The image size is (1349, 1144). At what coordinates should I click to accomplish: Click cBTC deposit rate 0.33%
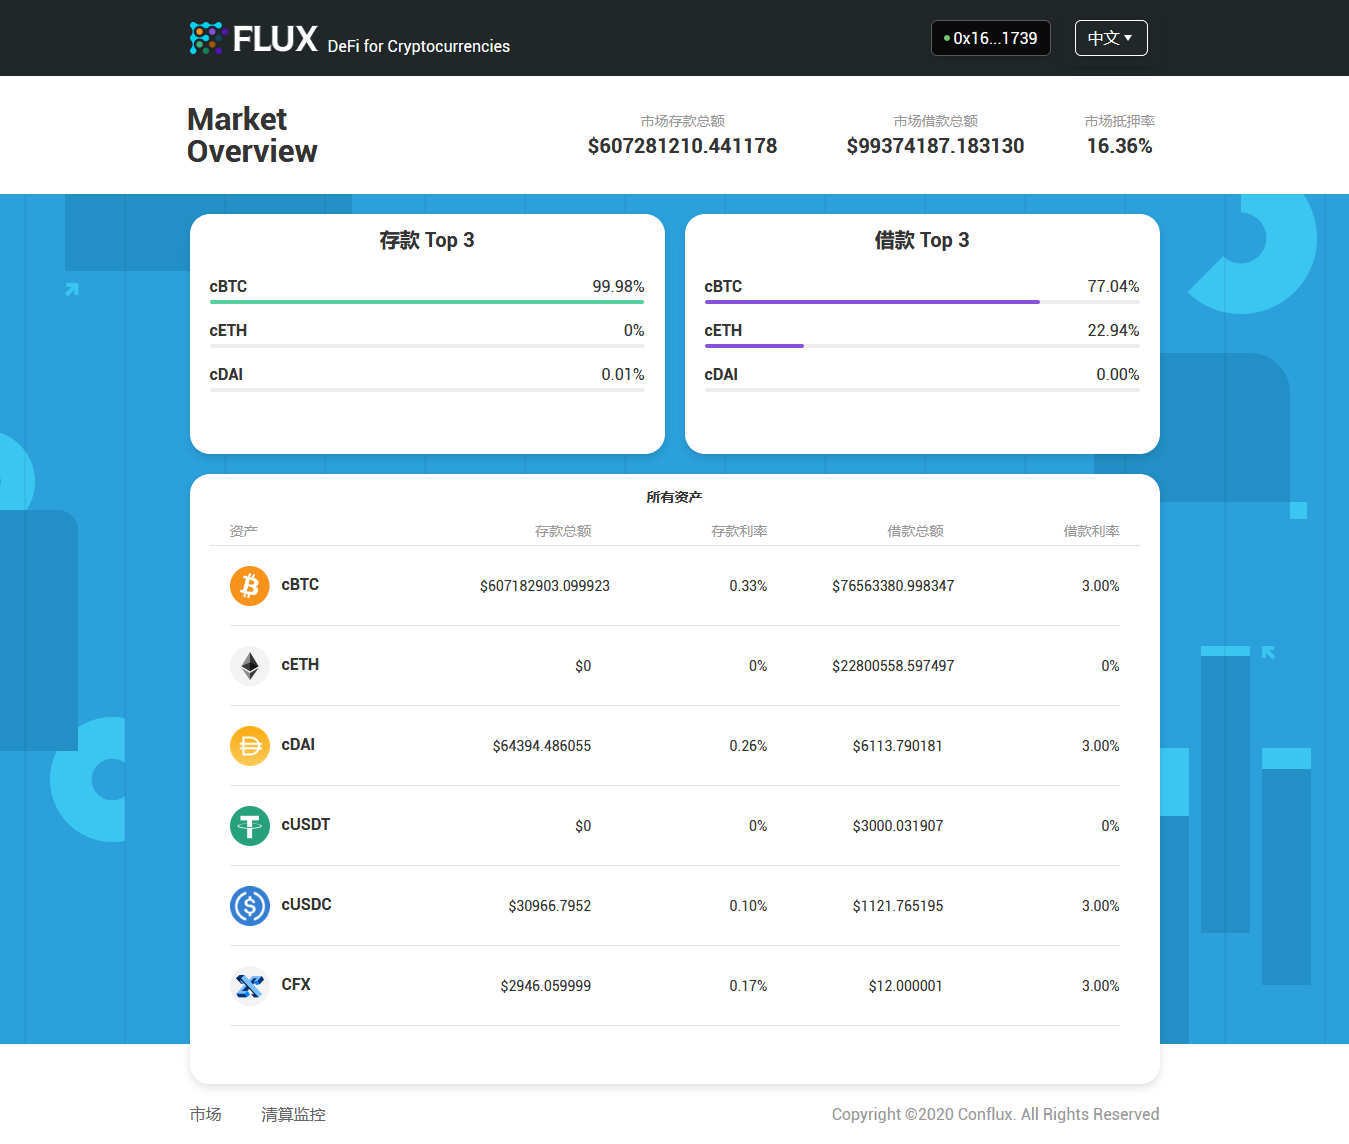748,586
